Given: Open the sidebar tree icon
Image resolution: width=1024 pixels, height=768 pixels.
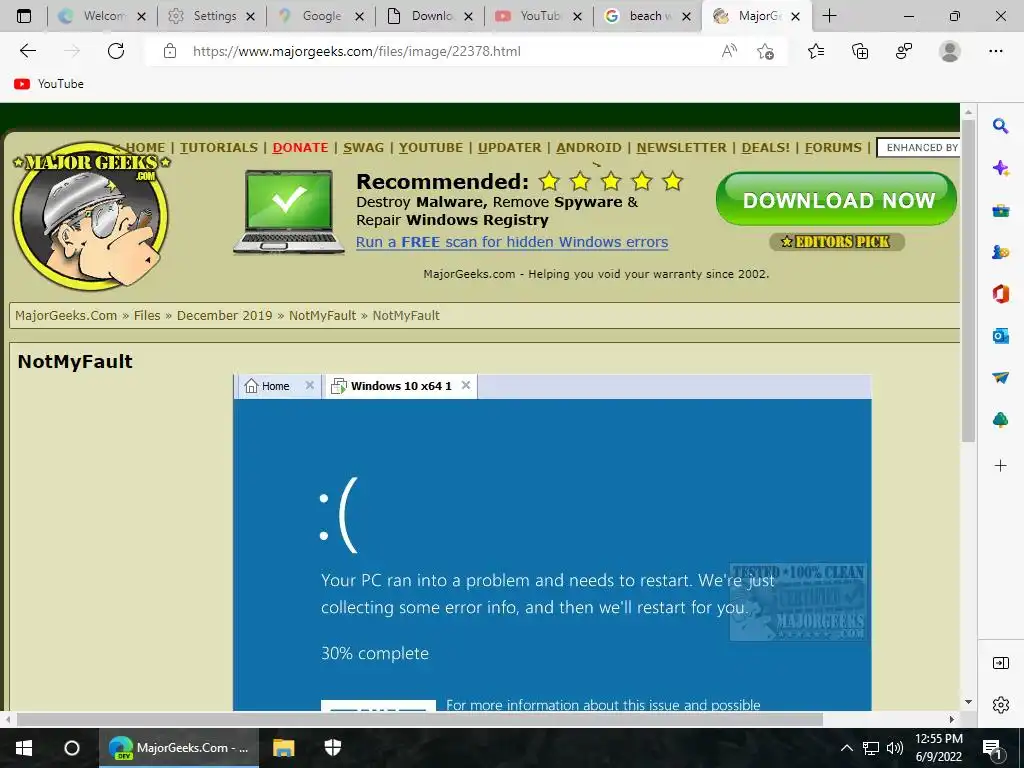Looking at the screenshot, I should 1000,419.
